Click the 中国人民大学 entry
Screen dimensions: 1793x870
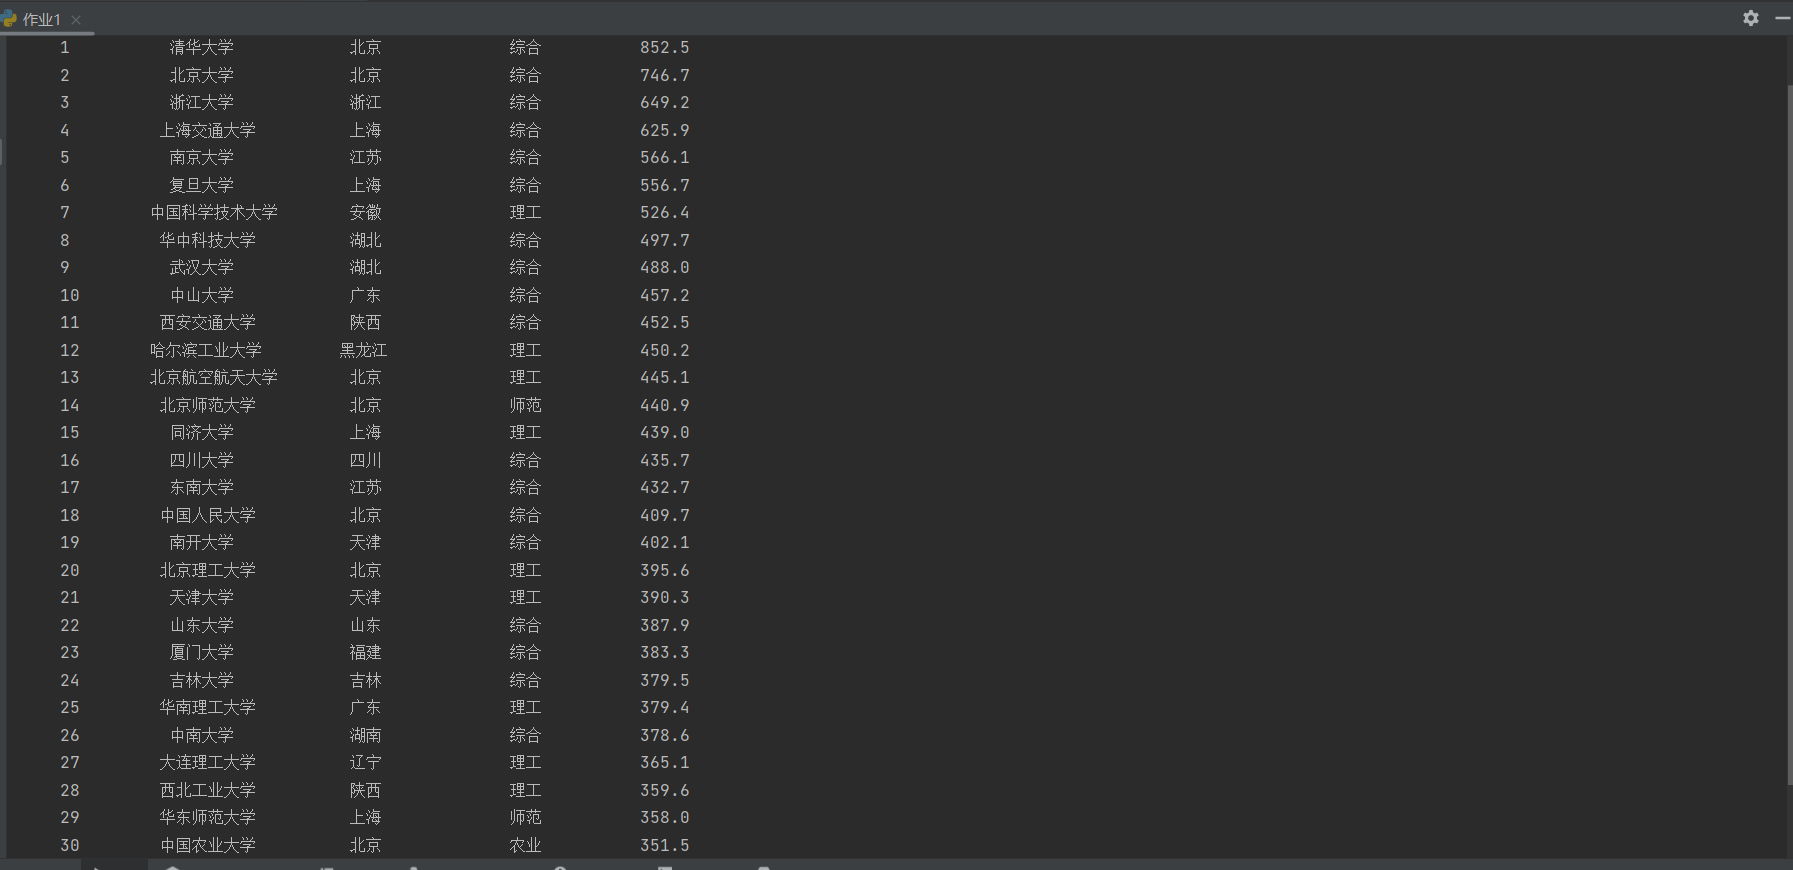click(207, 515)
